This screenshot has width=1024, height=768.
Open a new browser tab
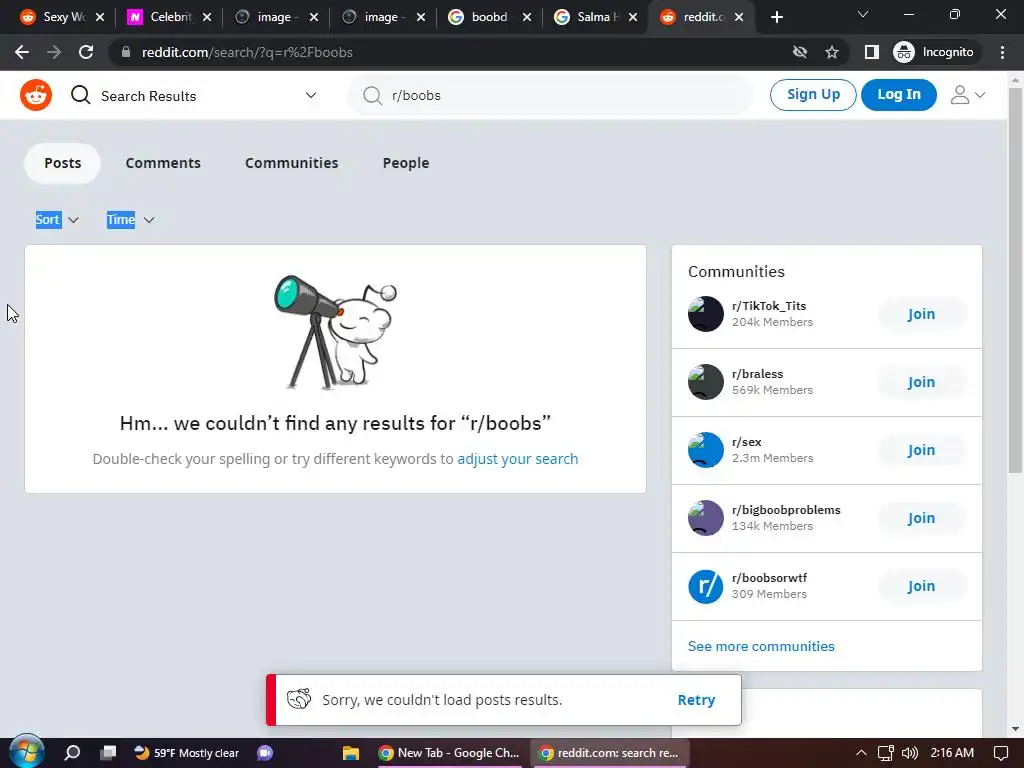pos(776,17)
